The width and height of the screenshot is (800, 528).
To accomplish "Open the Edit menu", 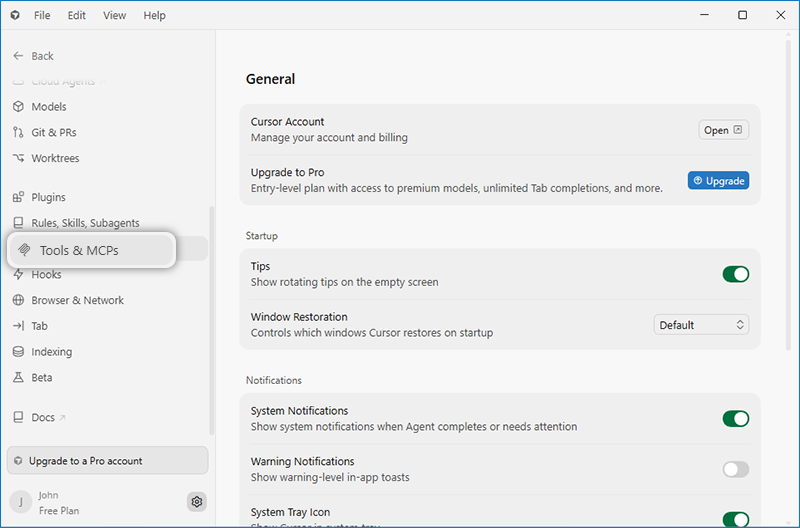I will pos(77,15).
